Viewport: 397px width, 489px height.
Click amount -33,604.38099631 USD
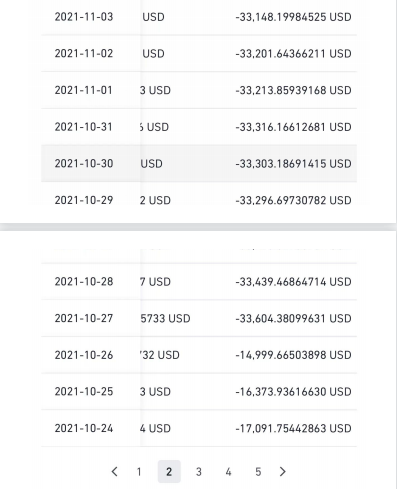[x=293, y=318]
